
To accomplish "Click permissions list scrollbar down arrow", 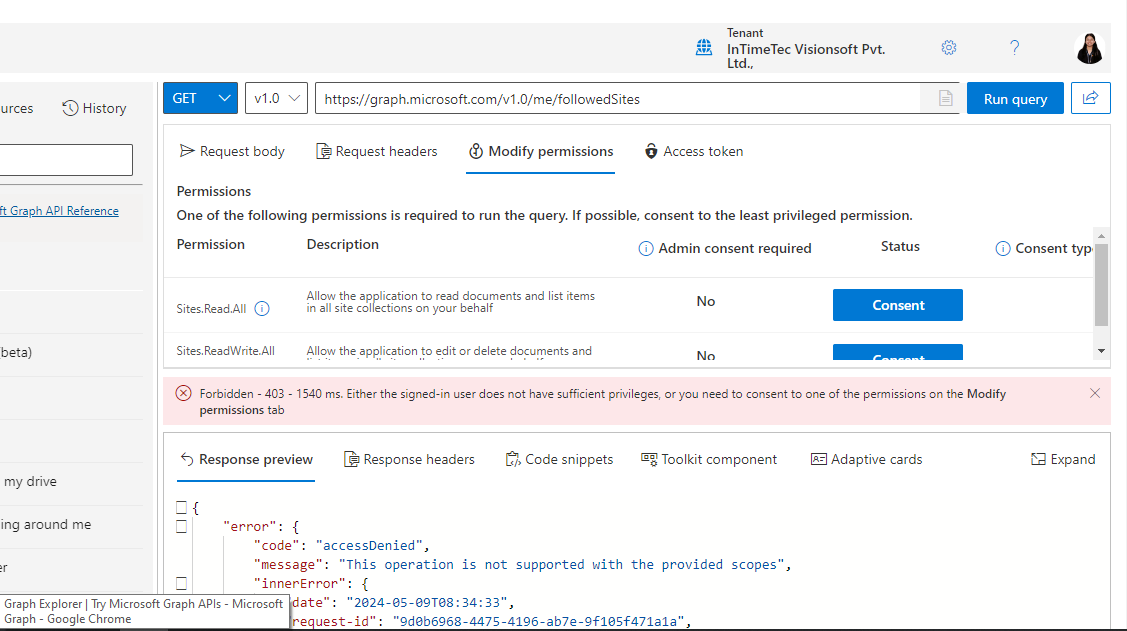I will [1101, 351].
